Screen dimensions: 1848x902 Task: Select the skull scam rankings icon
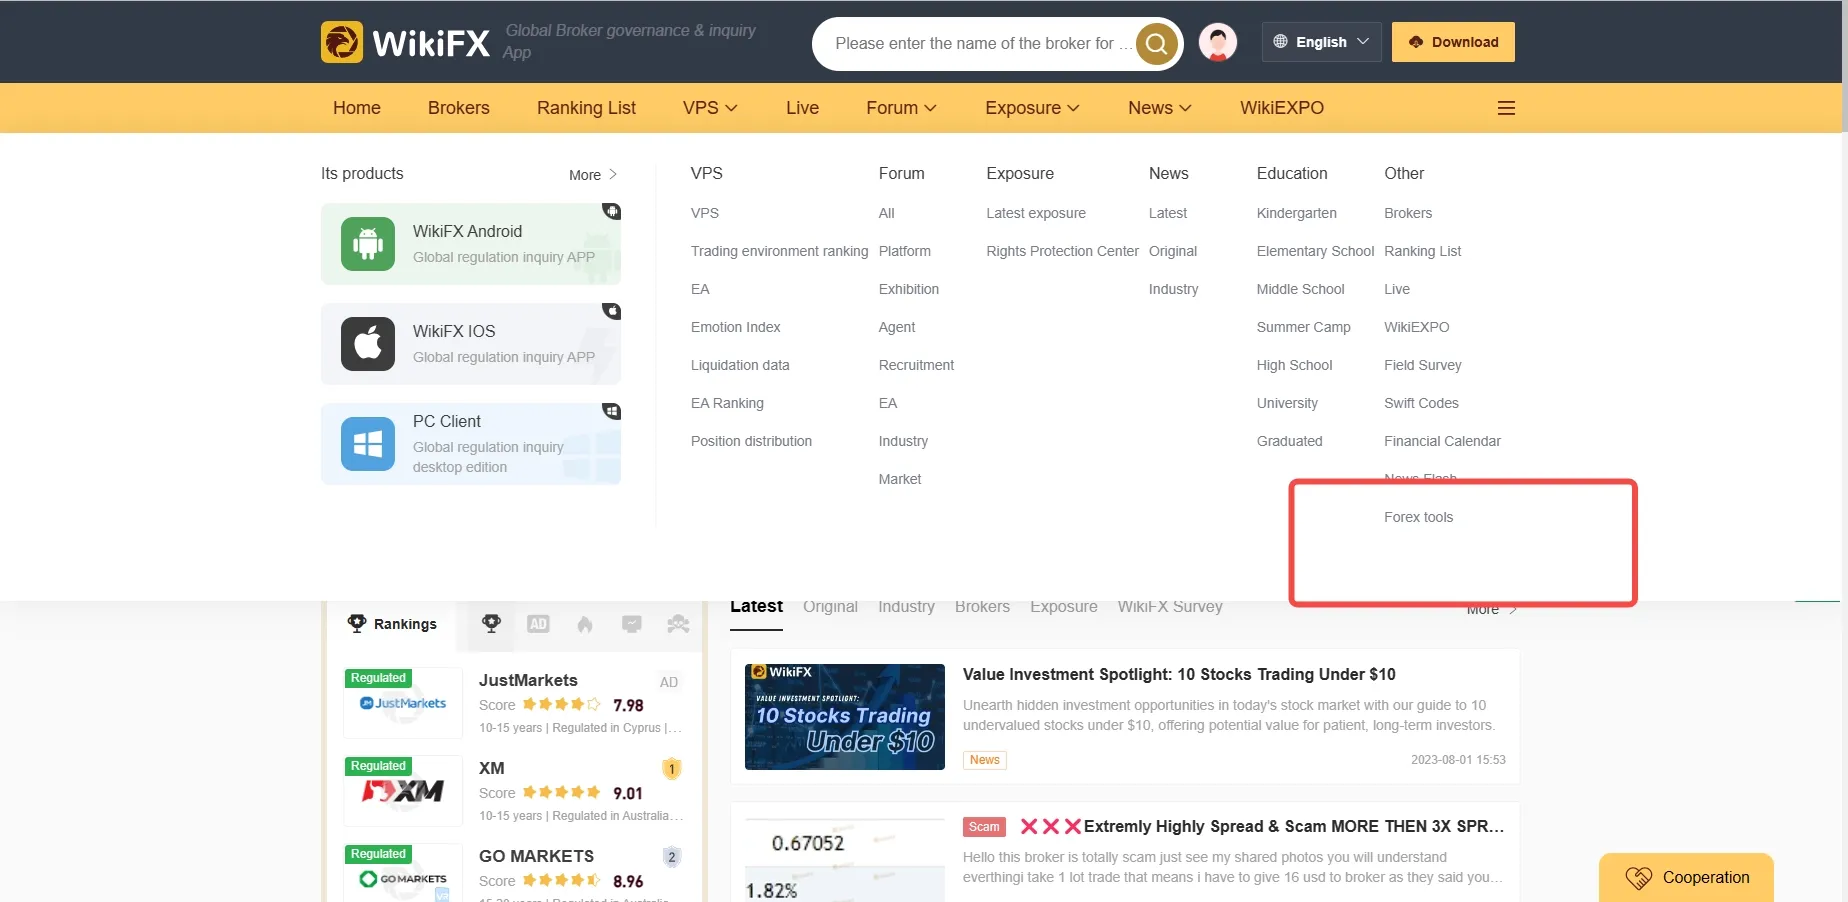[678, 624]
